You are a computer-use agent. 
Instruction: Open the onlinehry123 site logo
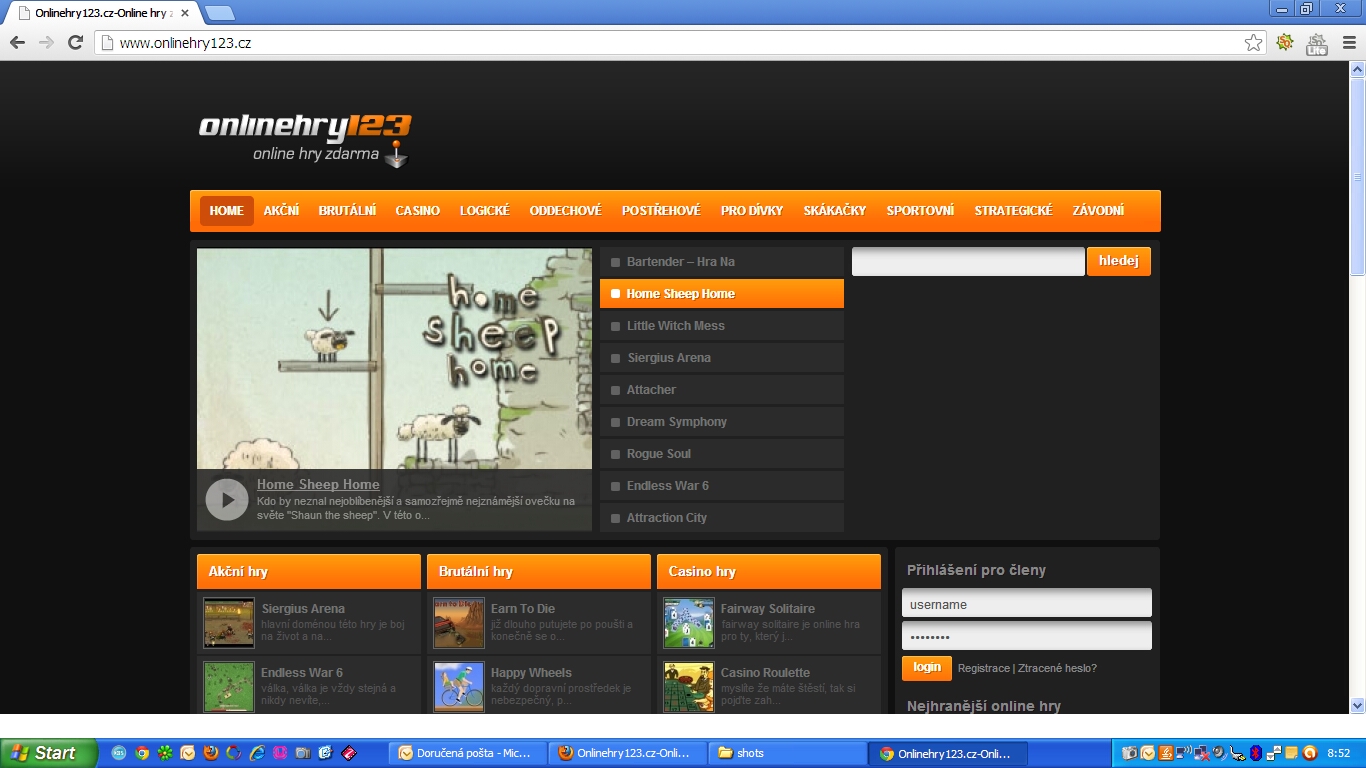[x=305, y=138]
